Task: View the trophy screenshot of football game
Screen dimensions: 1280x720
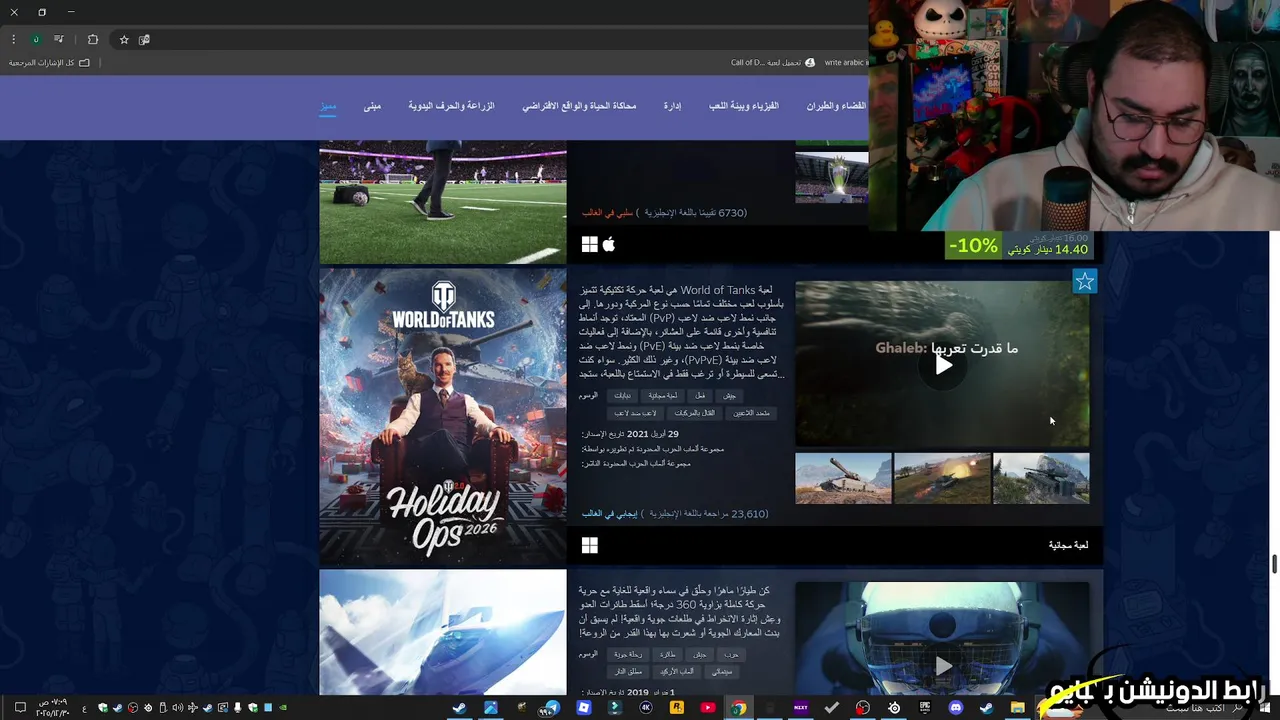Action: 832,178
